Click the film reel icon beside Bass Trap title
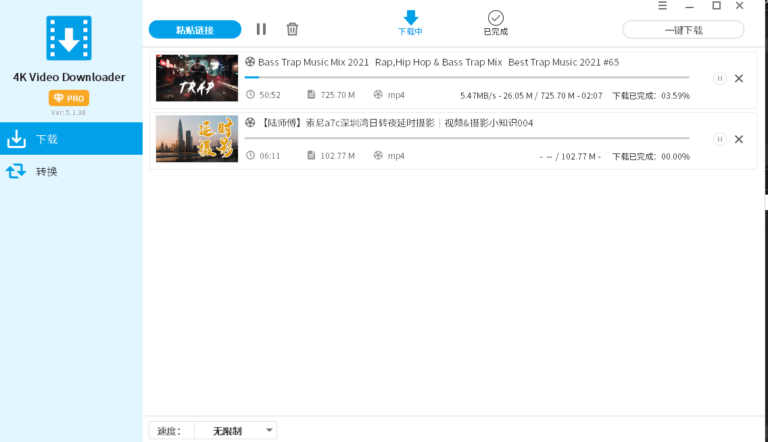Screen dimensions: 768x442 point(250,62)
